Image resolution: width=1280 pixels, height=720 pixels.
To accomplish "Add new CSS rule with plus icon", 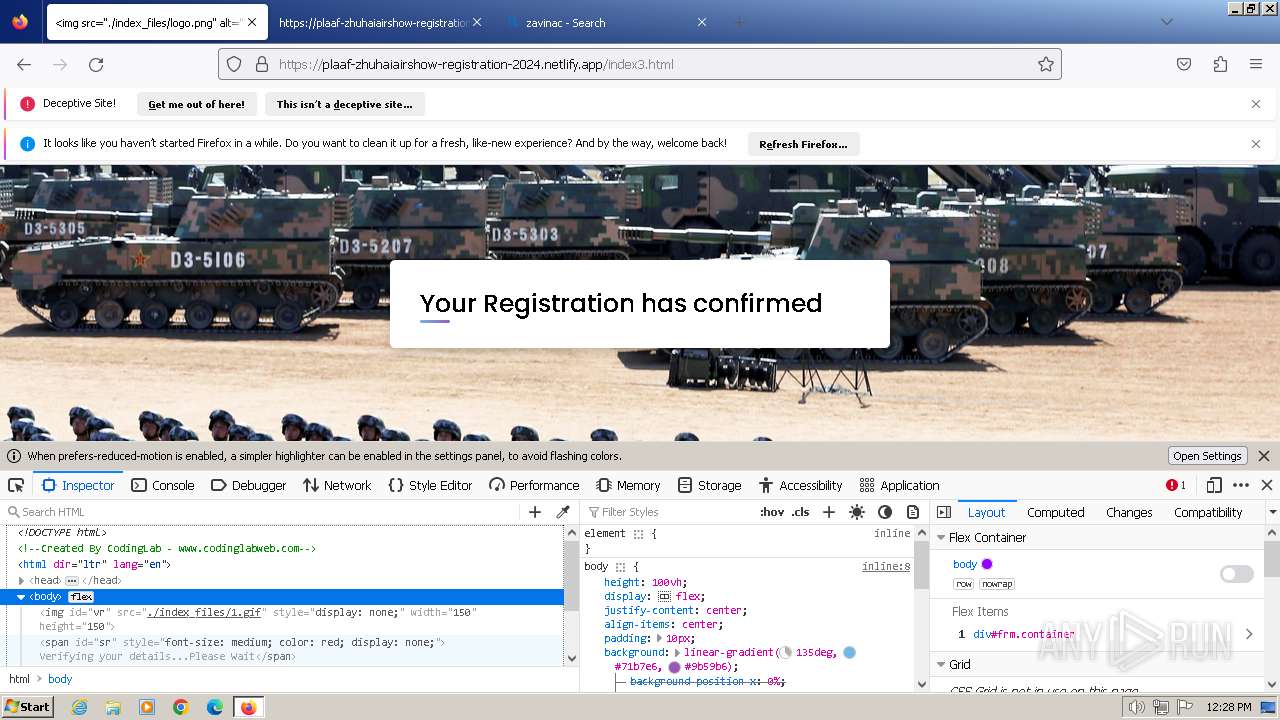I will (x=828, y=512).
